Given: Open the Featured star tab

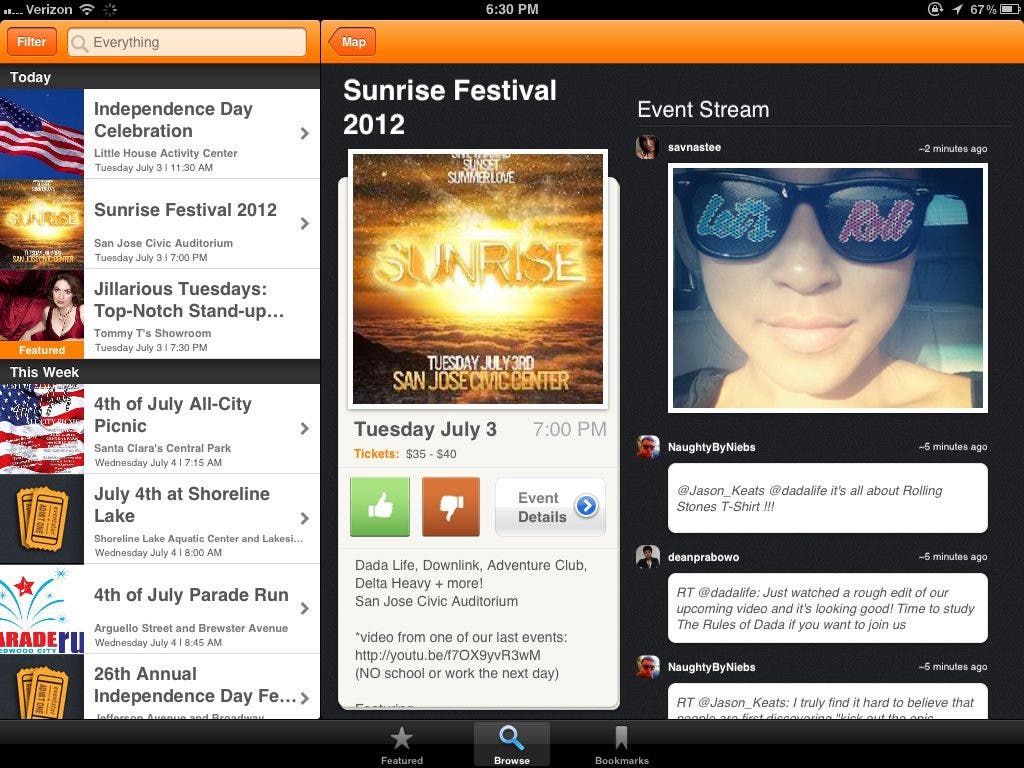Looking at the screenshot, I should 401,745.
